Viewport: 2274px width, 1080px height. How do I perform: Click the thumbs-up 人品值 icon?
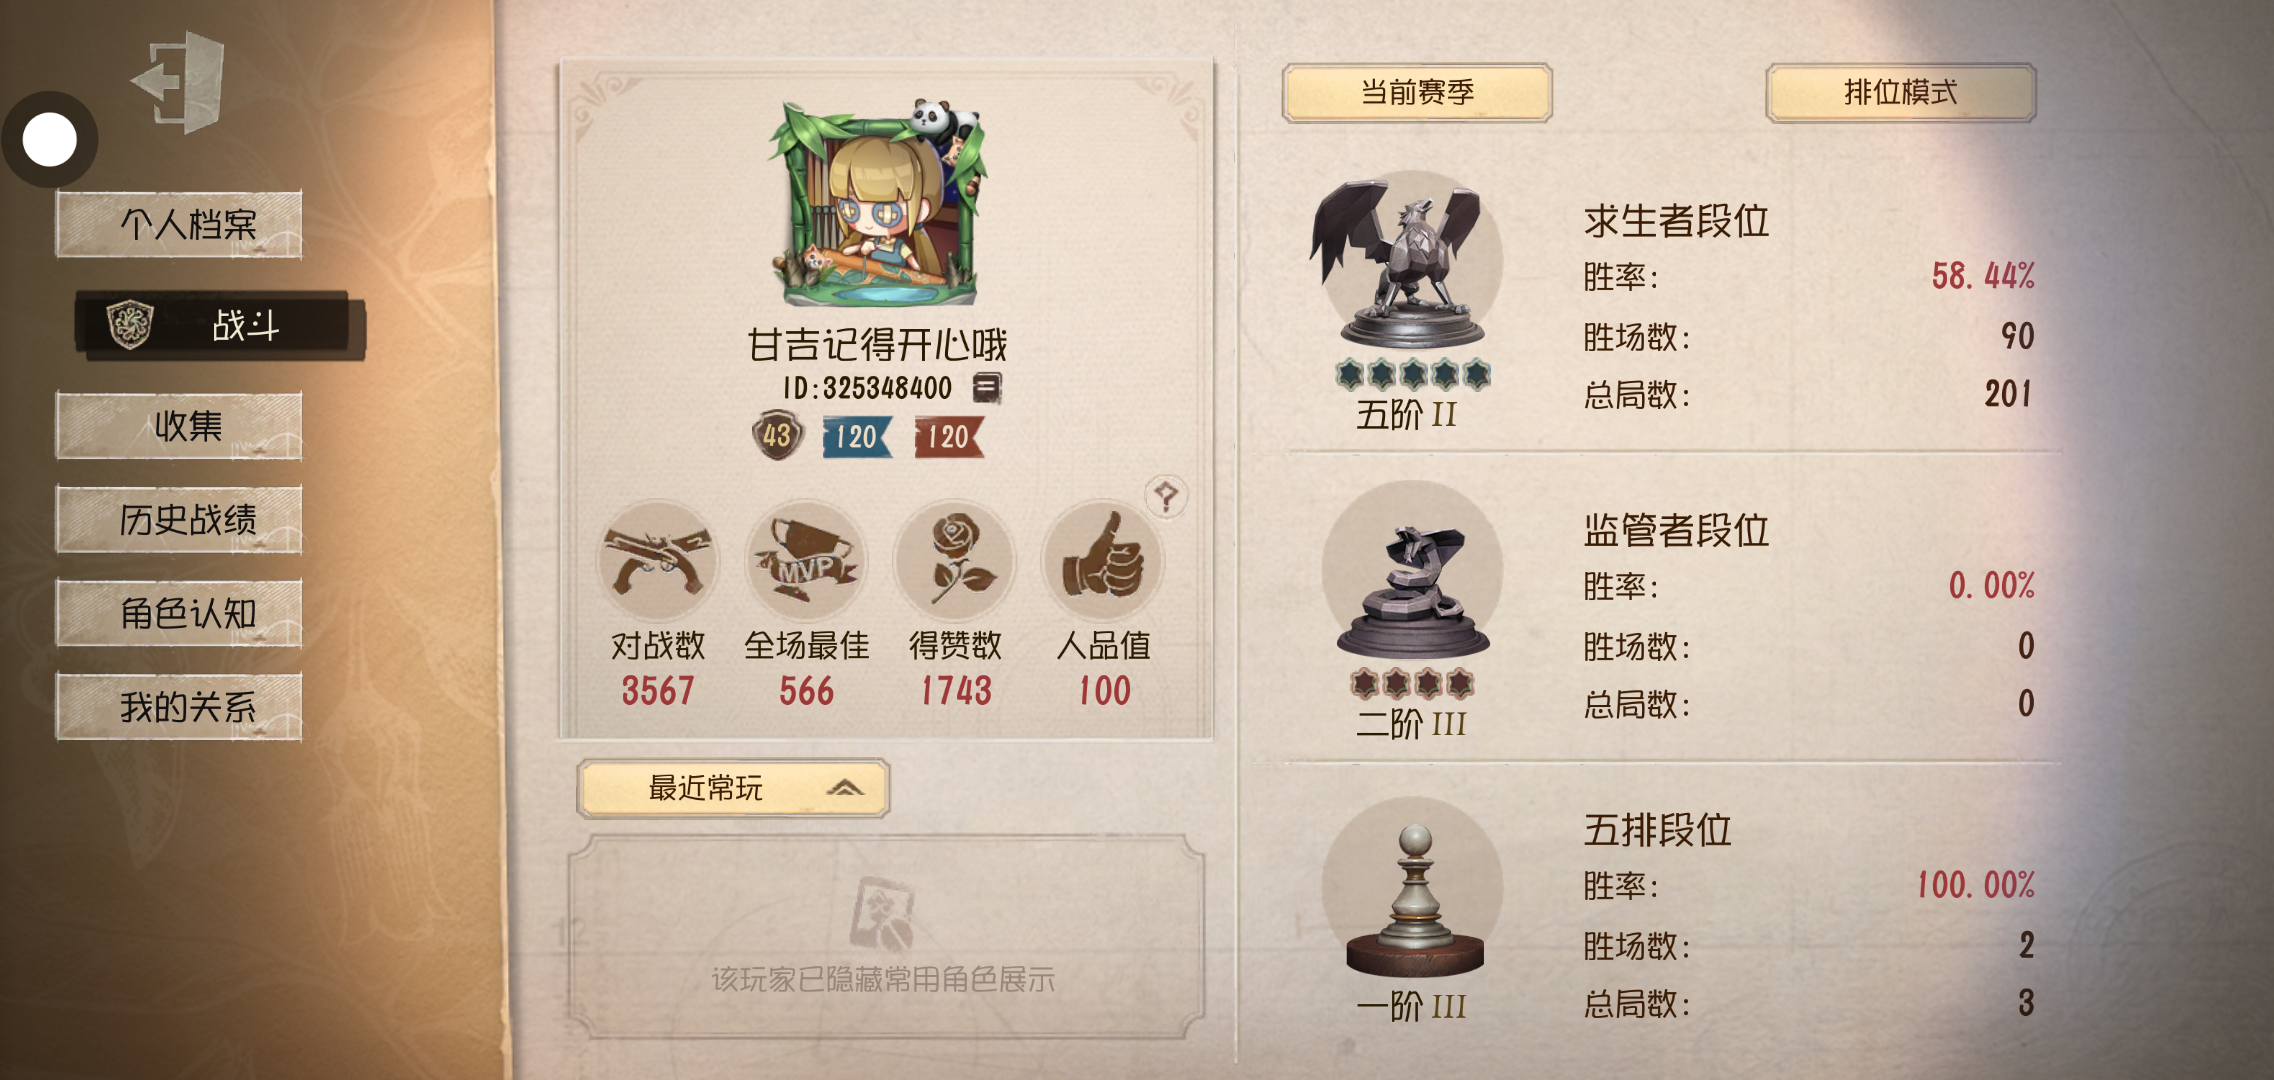[1103, 561]
